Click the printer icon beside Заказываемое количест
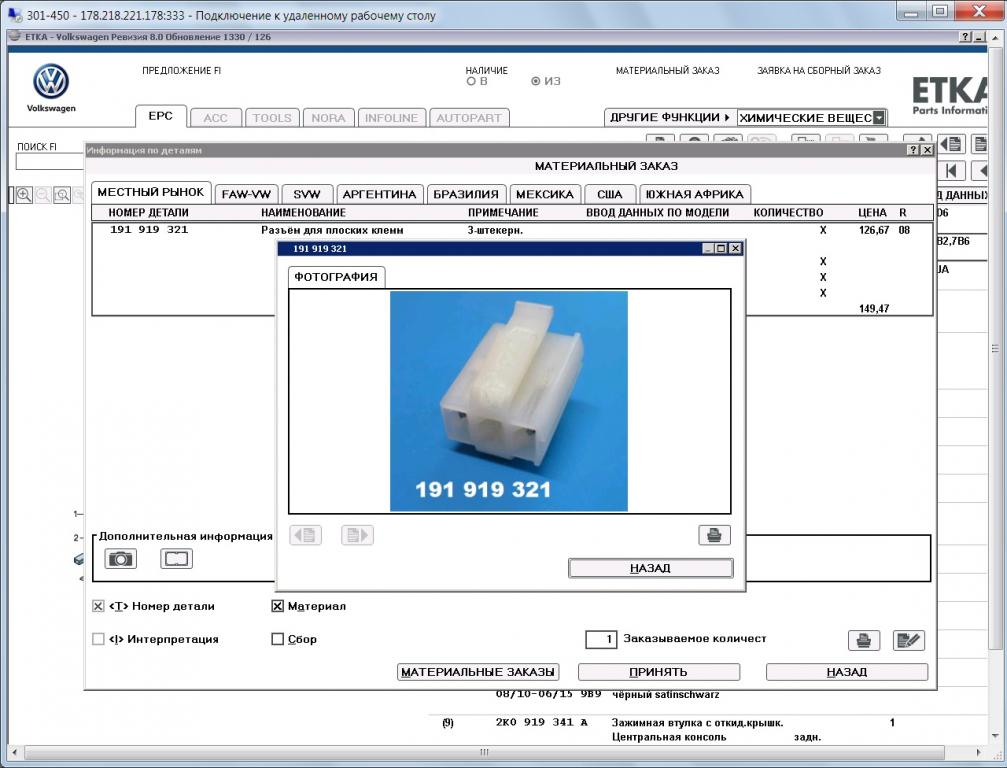 coord(864,640)
